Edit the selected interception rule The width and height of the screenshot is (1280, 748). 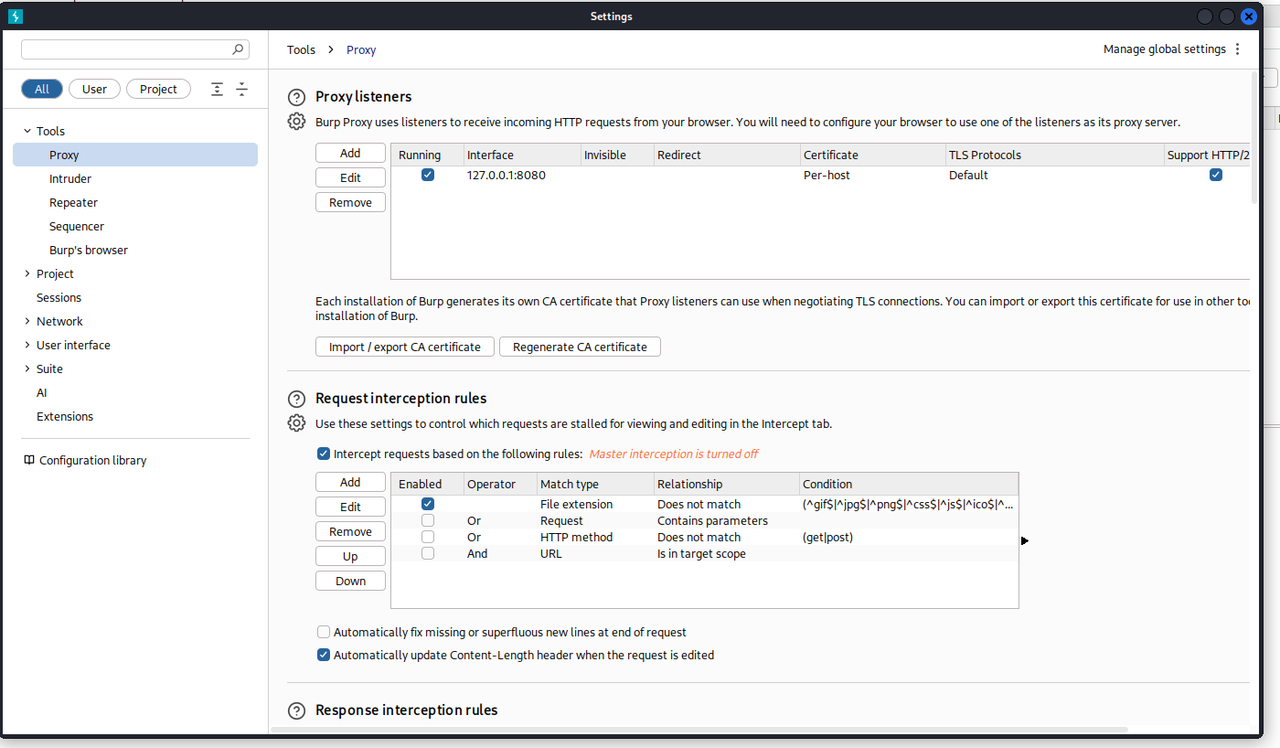click(350, 507)
